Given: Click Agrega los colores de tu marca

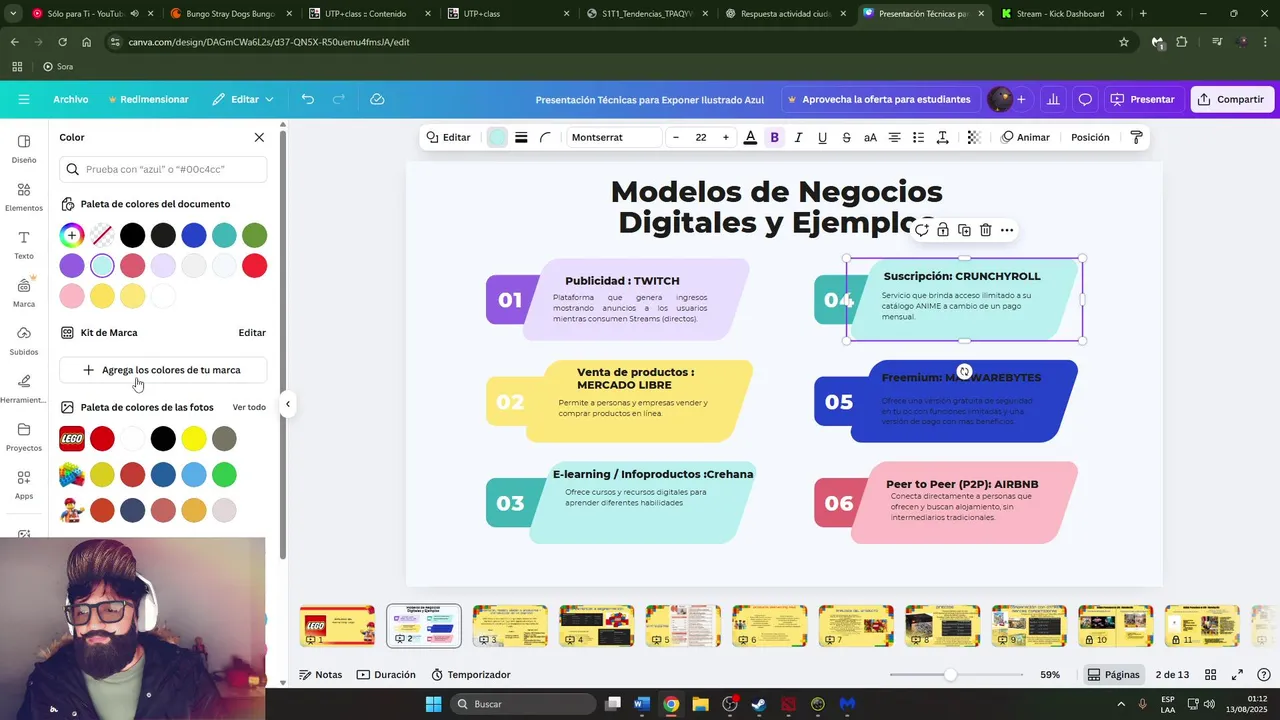Looking at the screenshot, I should (163, 370).
